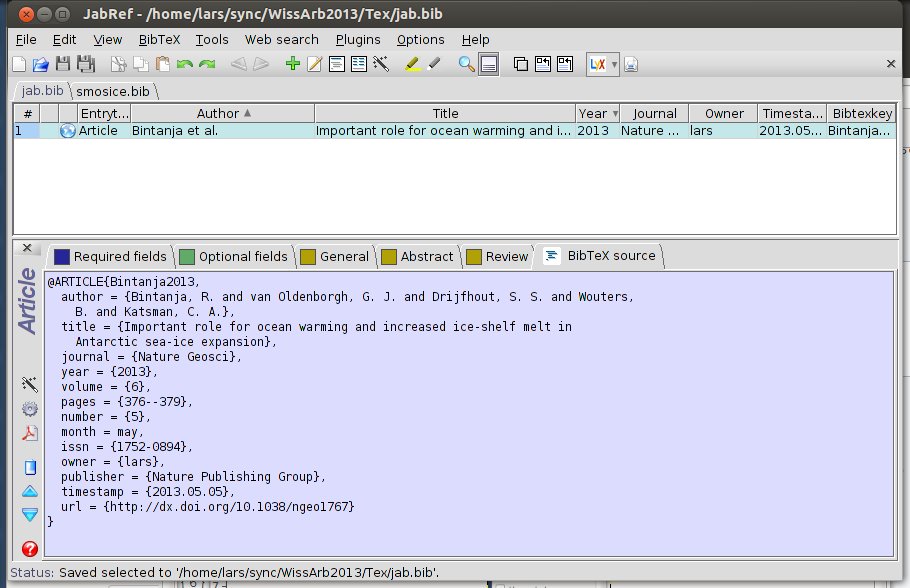The height and width of the screenshot is (588, 910).
Task: Click the green Undo arrow in toolbar
Action: point(184,64)
